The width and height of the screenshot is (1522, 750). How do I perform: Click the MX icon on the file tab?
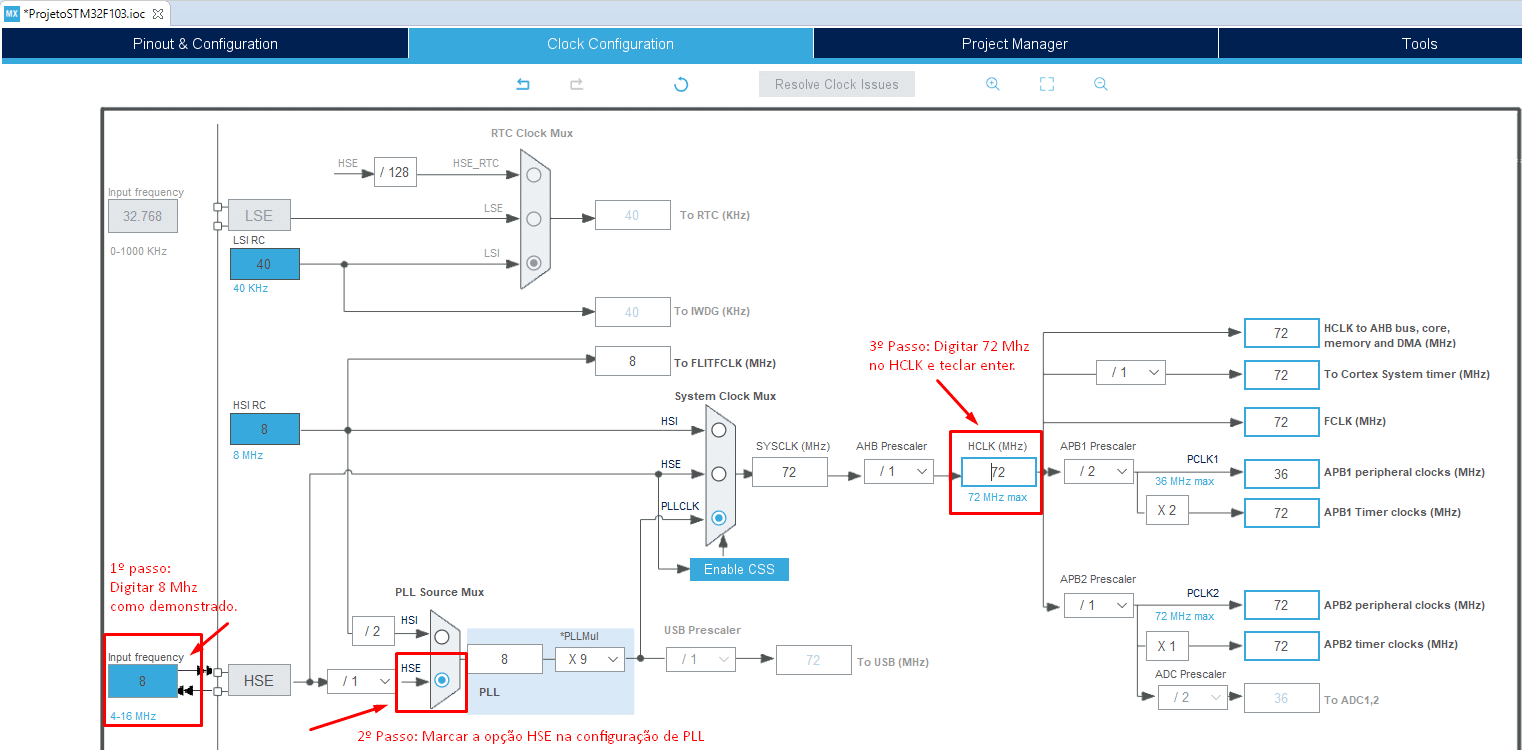(12, 14)
